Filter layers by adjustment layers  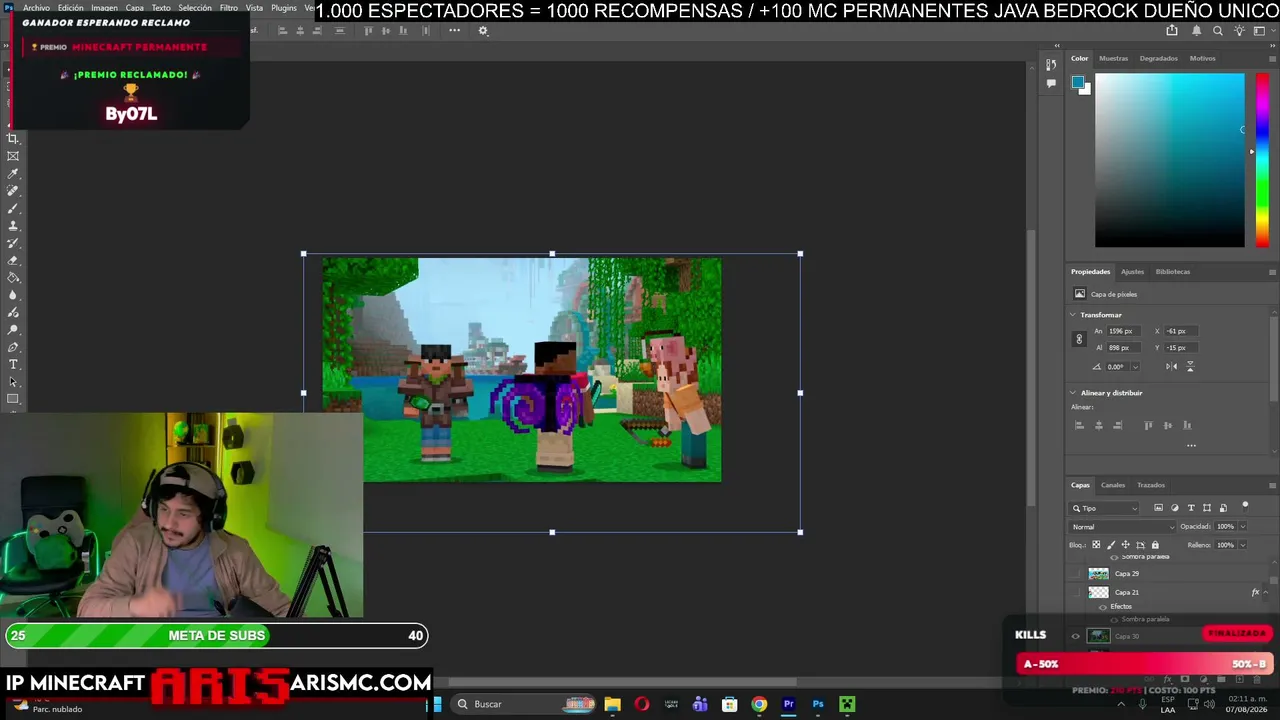1175,508
